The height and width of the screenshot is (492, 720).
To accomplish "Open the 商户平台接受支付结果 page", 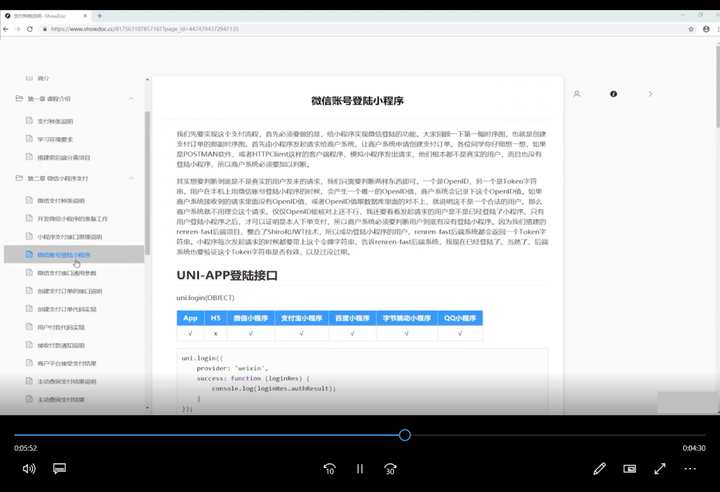I will pos(67,363).
